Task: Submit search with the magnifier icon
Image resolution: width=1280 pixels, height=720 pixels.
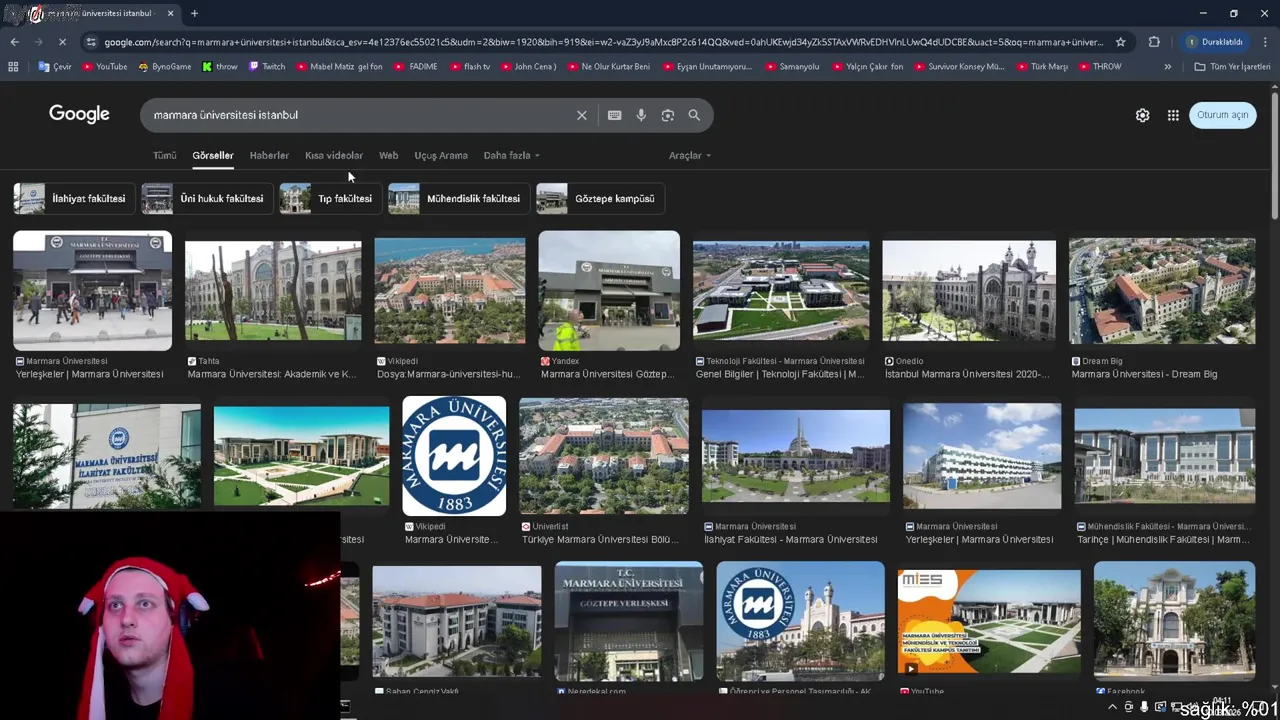Action: (694, 115)
